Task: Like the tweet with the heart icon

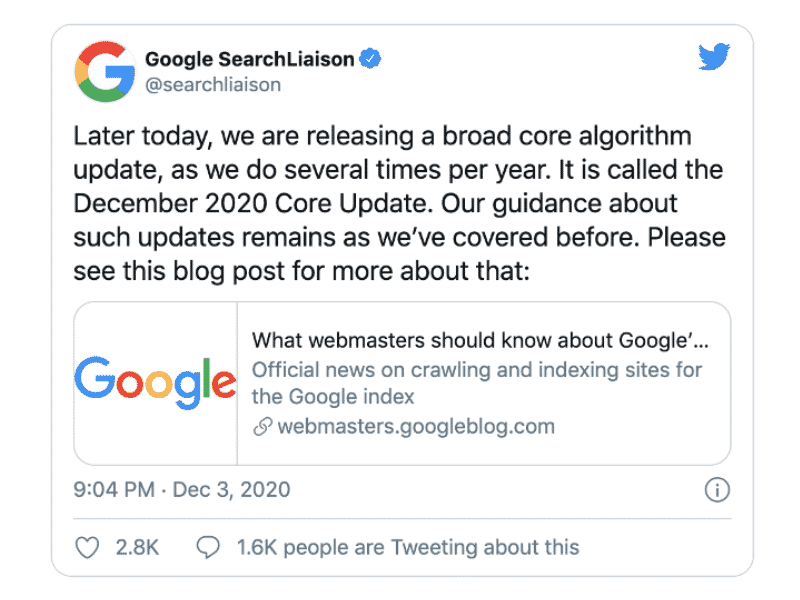Action: (x=87, y=547)
